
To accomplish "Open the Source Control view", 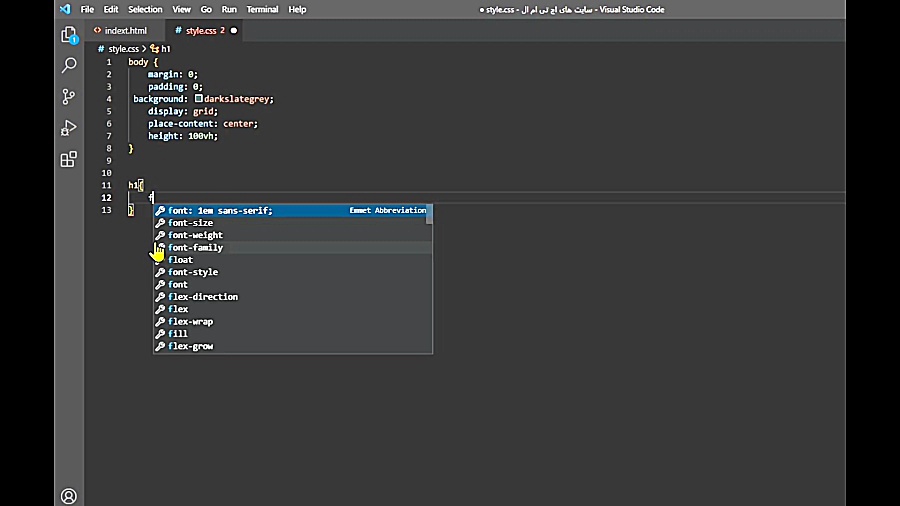I will [69, 96].
